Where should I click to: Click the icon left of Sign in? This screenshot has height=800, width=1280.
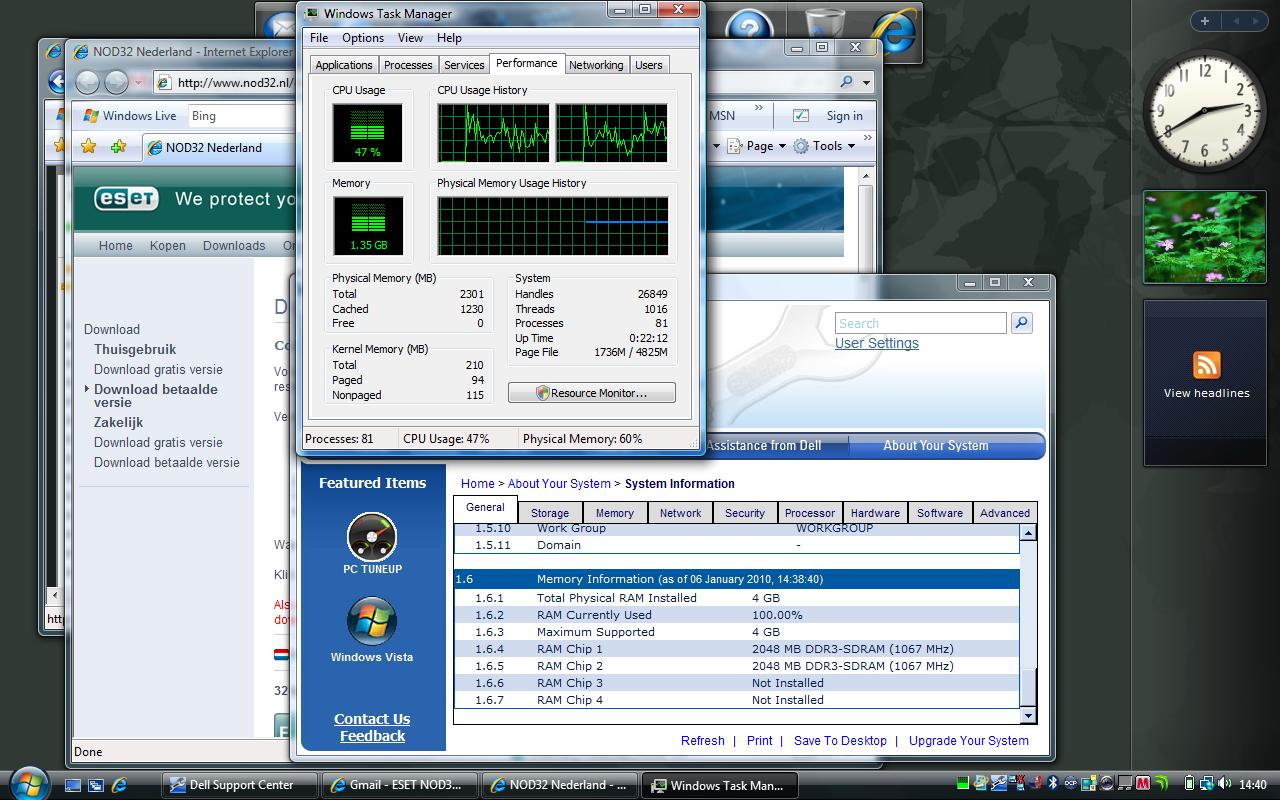801,116
